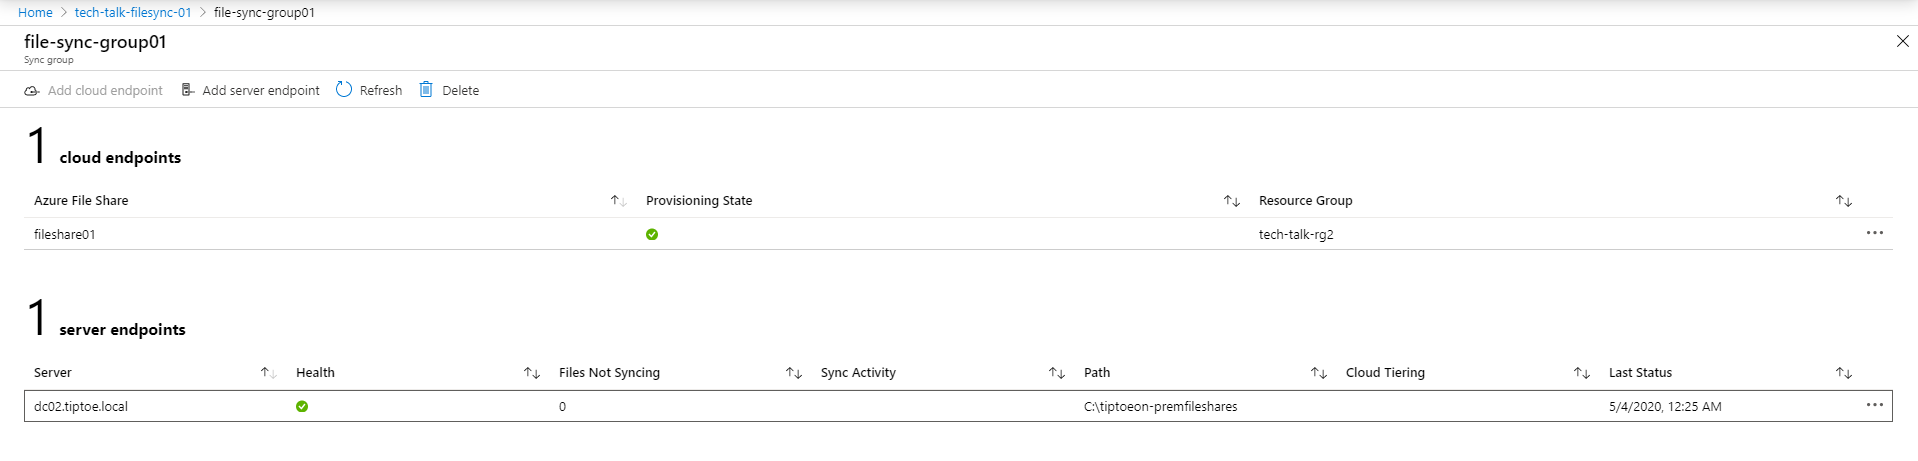Open more options for dc02.tiptoe.local row
This screenshot has height=461, width=1918.
(x=1874, y=405)
